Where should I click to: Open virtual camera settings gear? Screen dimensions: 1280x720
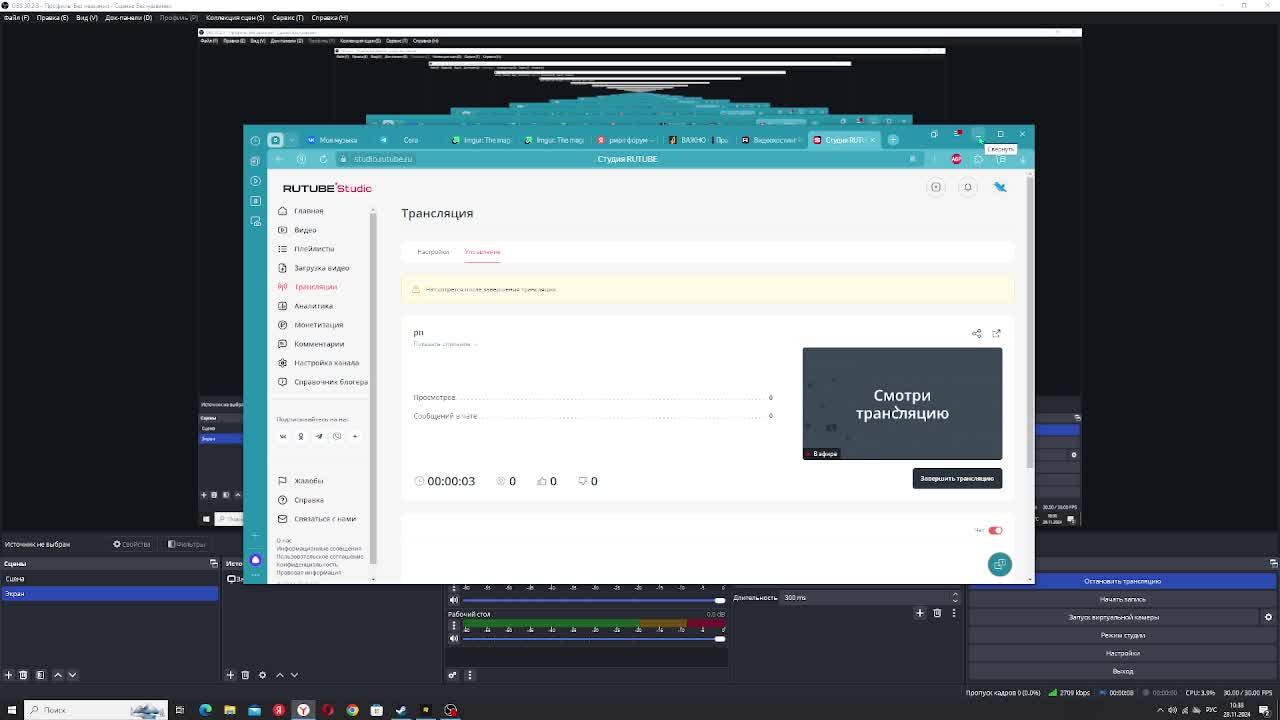coord(1268,617)
